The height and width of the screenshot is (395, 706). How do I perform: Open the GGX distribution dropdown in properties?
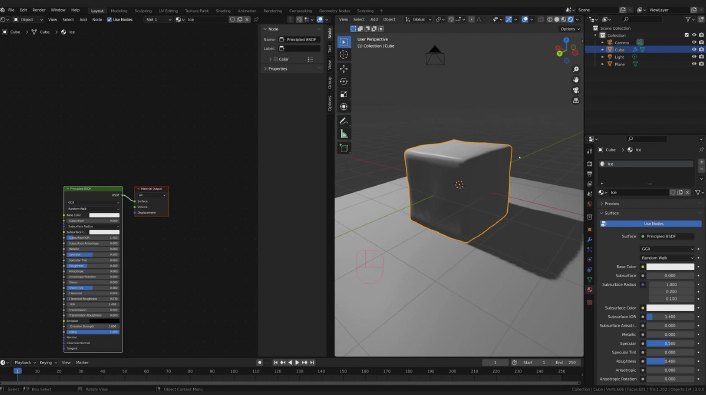click(667, 249)
